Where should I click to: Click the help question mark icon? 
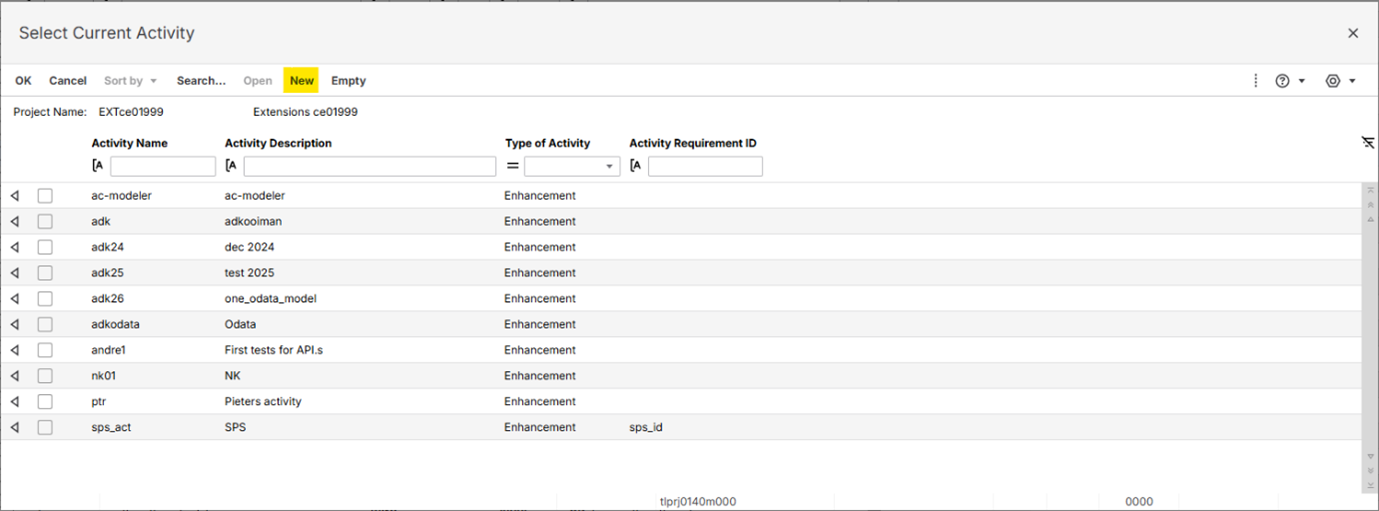[1282, 81]
